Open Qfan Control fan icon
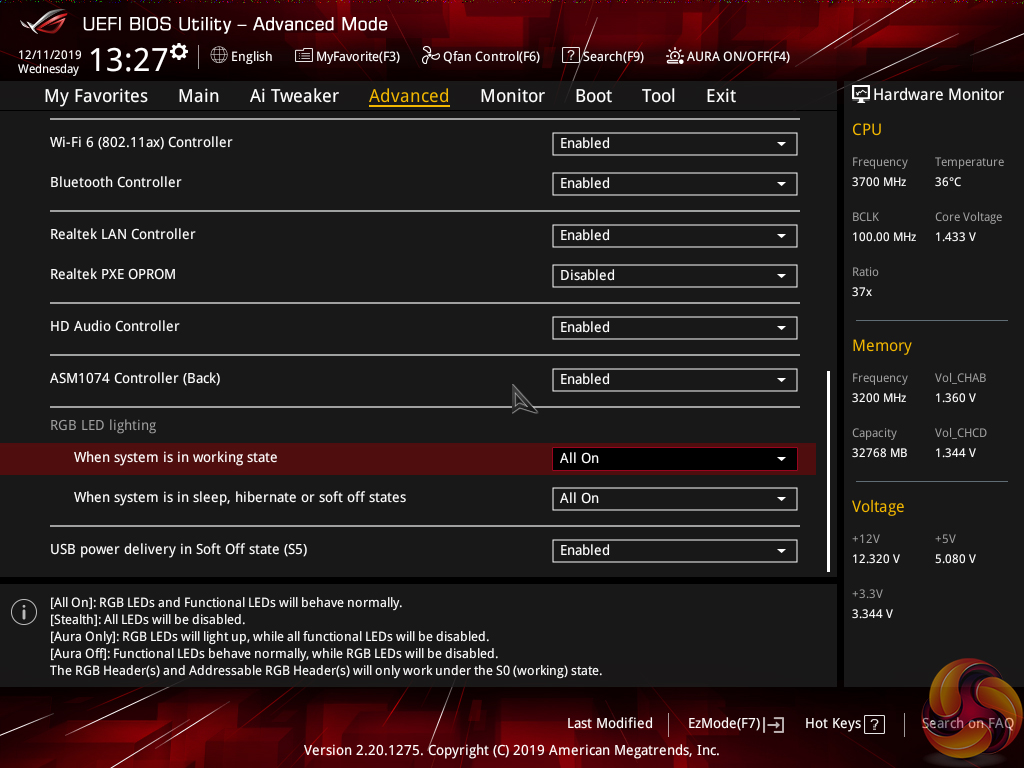1024x768 pixels. point(431,56)
